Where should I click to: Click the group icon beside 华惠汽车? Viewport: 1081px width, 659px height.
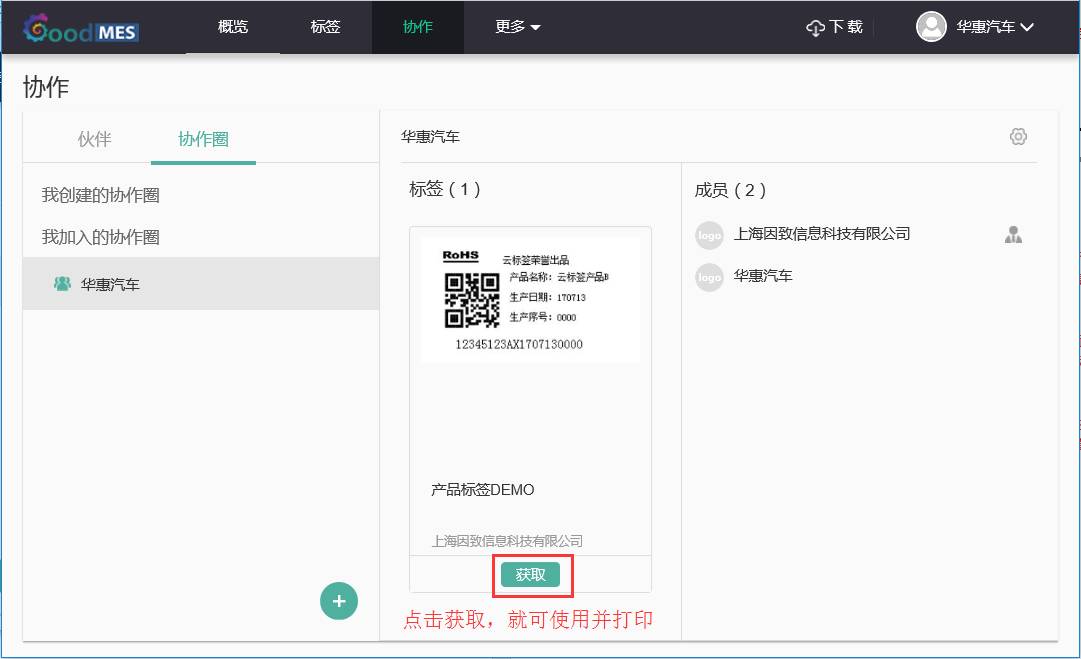tap(62, 283)
